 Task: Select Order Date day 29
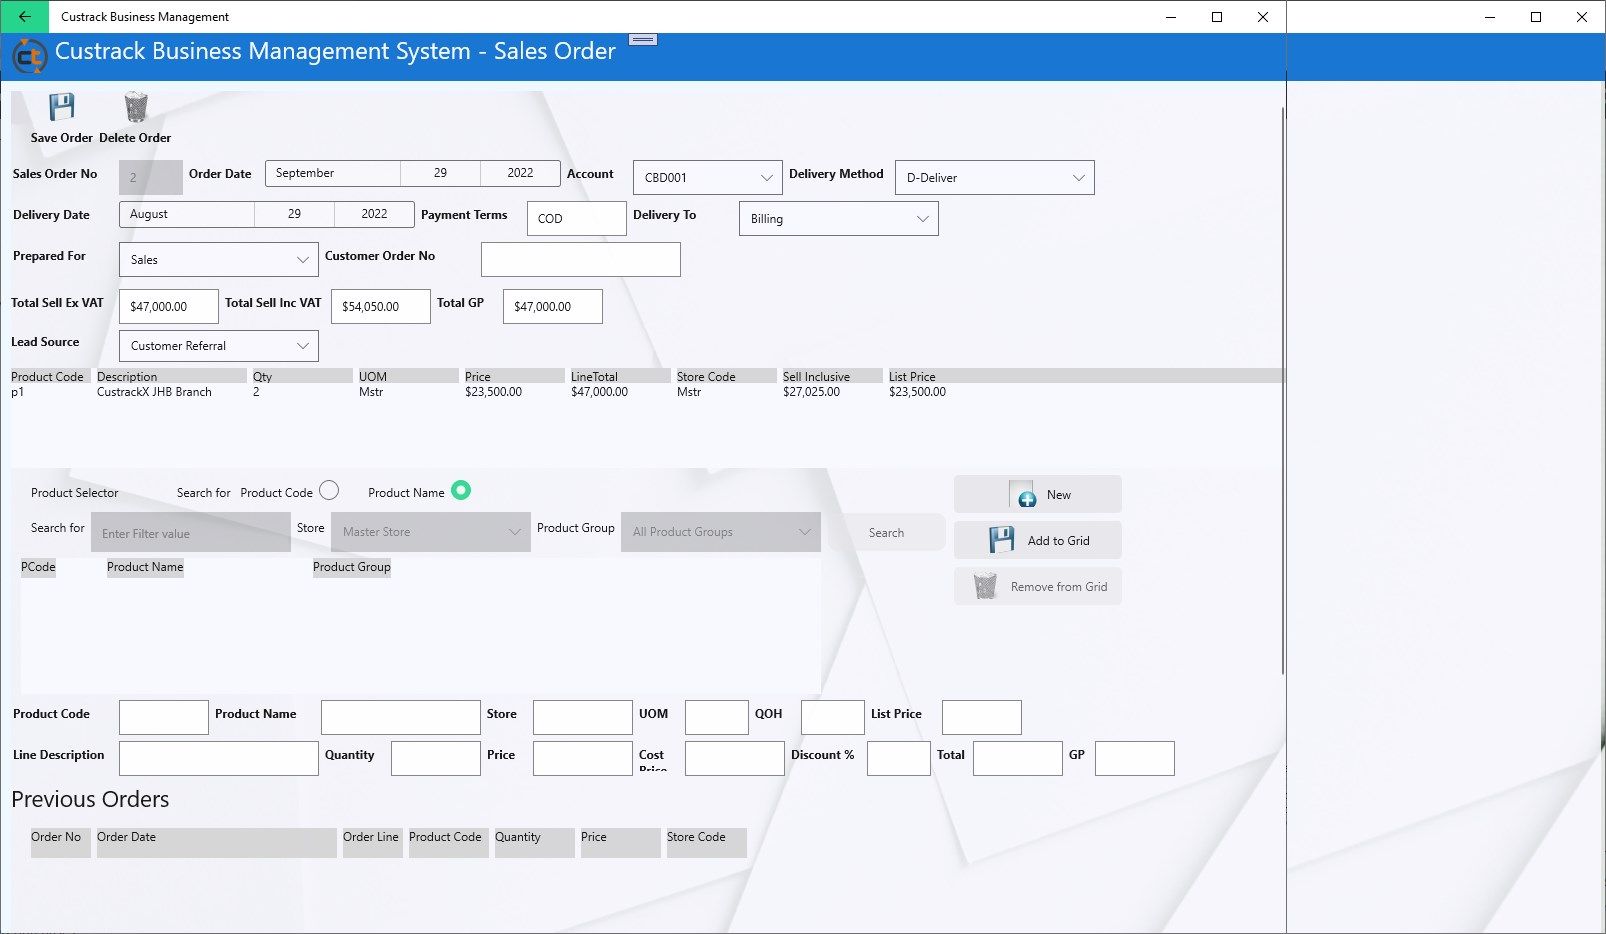pyautogui.click(x=441, y=173)
